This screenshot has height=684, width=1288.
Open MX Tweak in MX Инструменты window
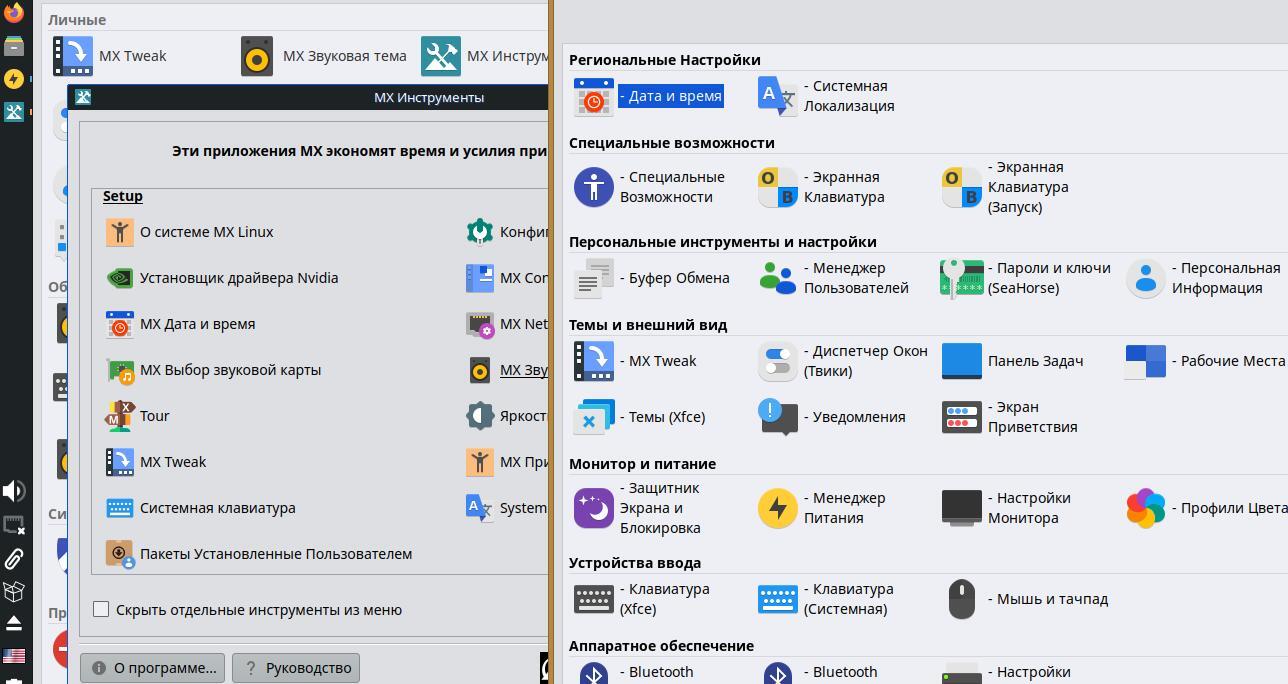click(x=156, y=462)
